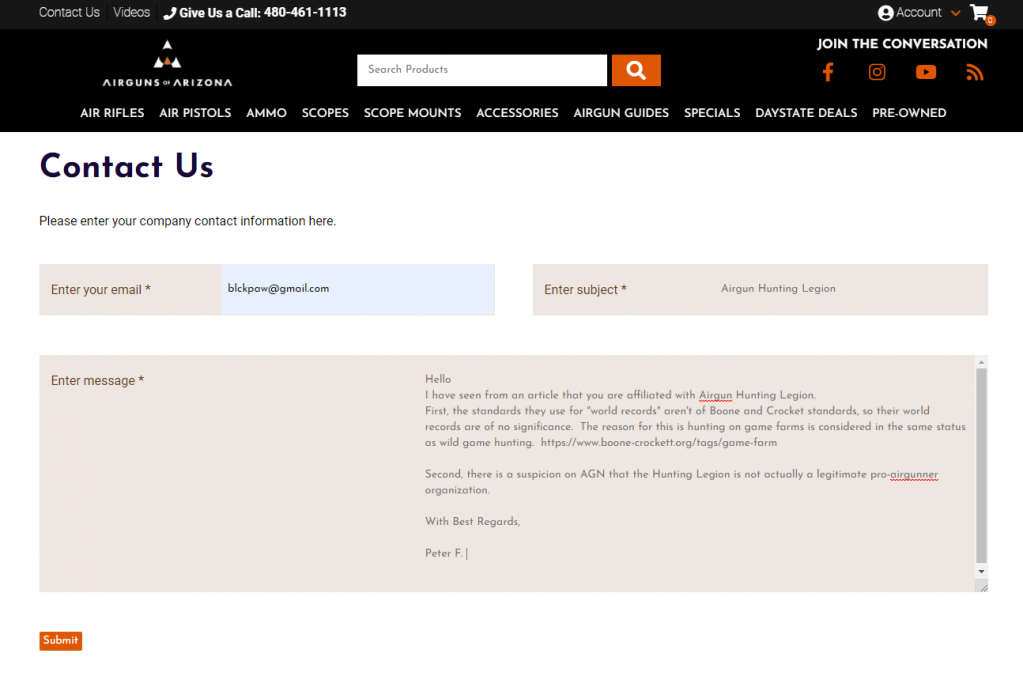Click the message scrollbar down arrow
Viewport: 1023px width, 676px height.
click(x=981, y=572)
